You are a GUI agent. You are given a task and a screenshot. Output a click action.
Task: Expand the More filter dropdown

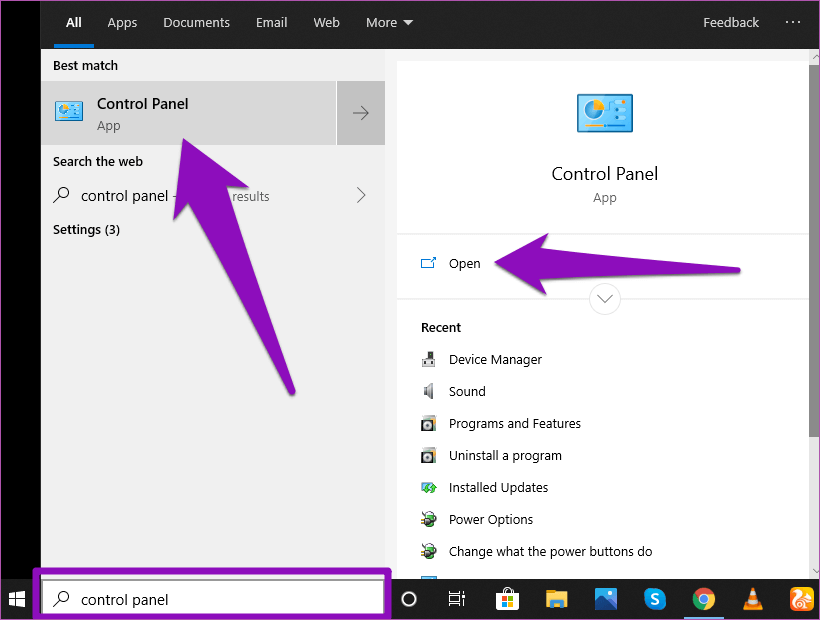coord(389,22)
